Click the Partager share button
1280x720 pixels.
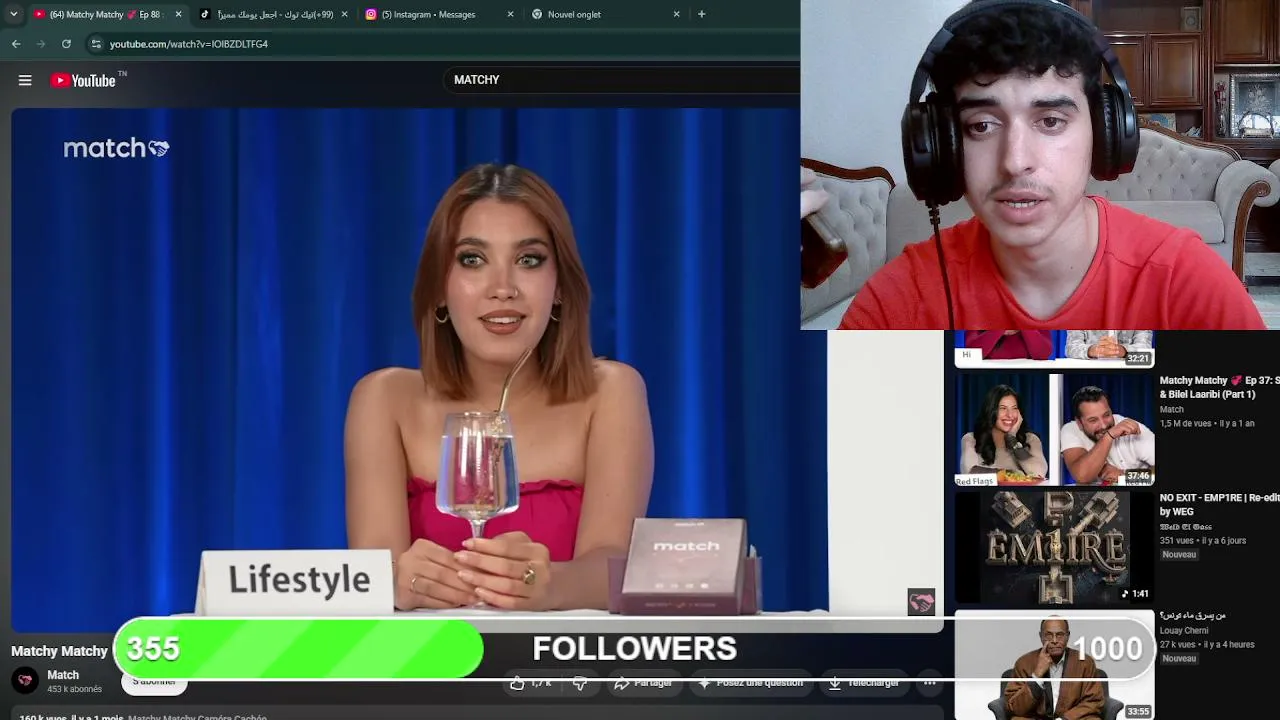643,682
